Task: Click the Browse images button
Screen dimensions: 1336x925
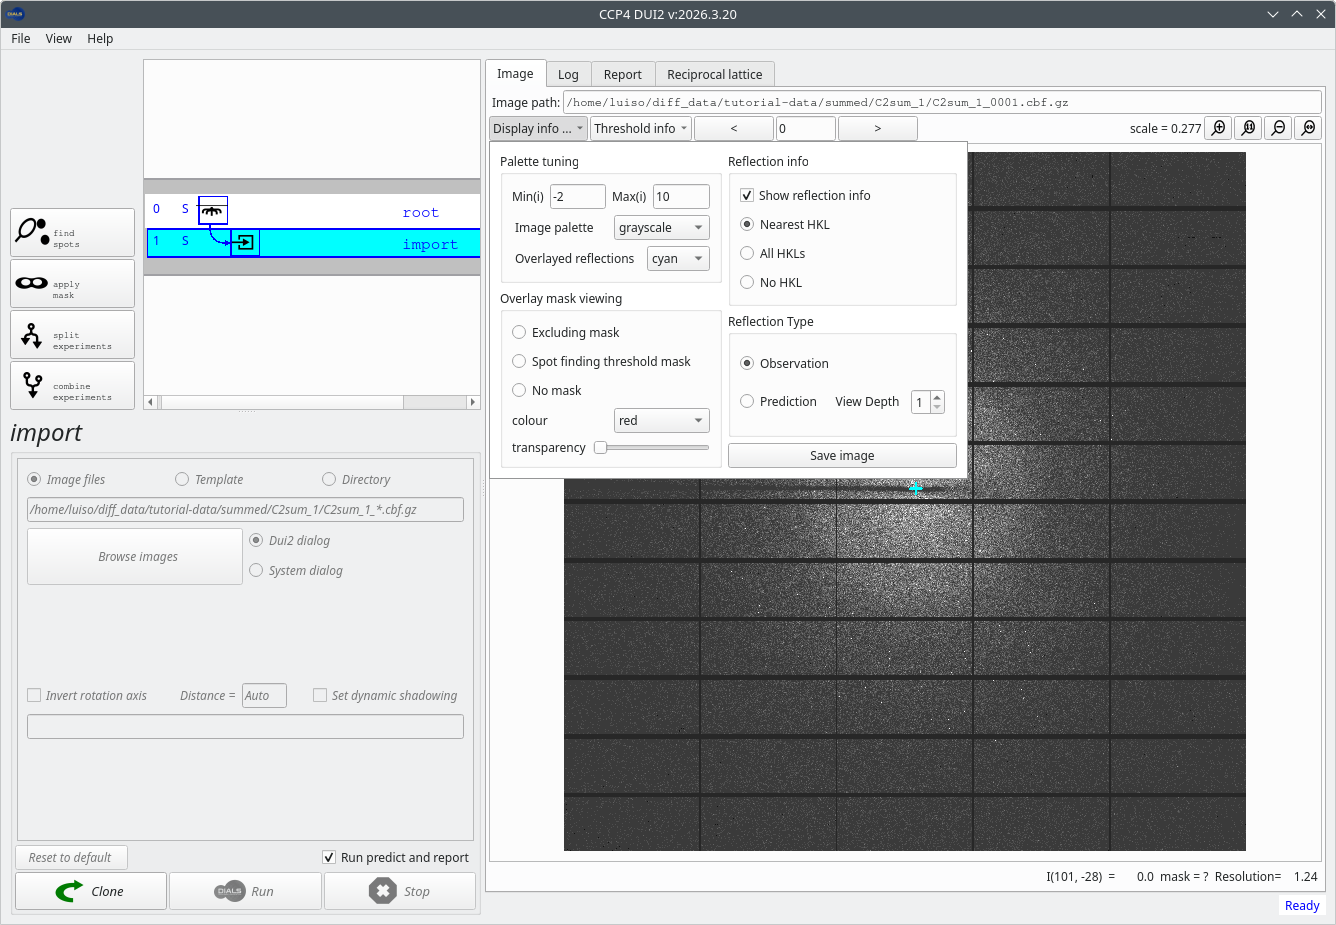Action: pyautogui.click(x=135, y=556)
